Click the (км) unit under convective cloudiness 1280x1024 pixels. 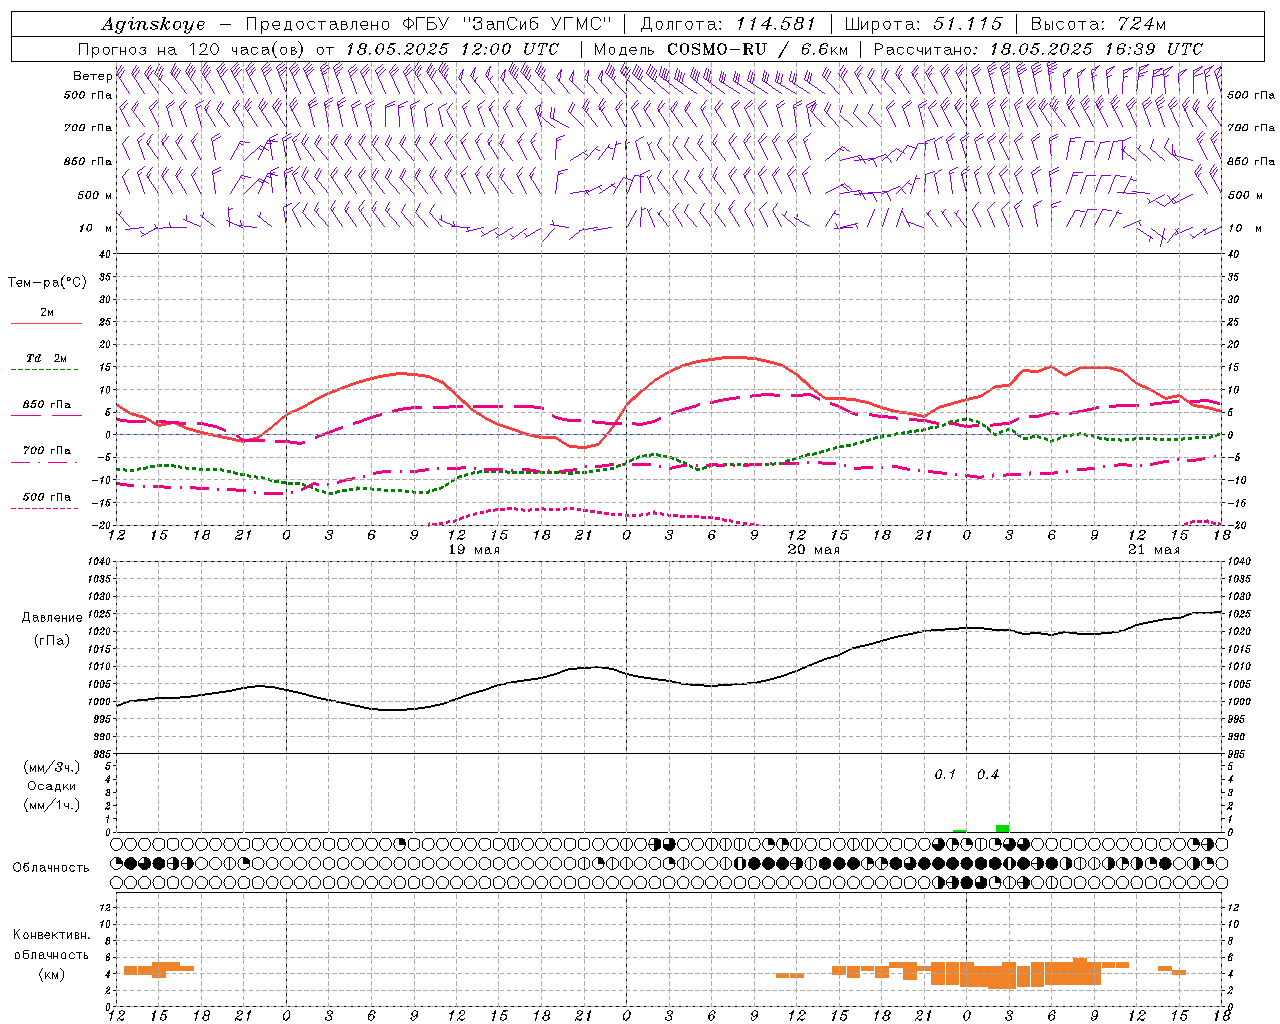51,974
